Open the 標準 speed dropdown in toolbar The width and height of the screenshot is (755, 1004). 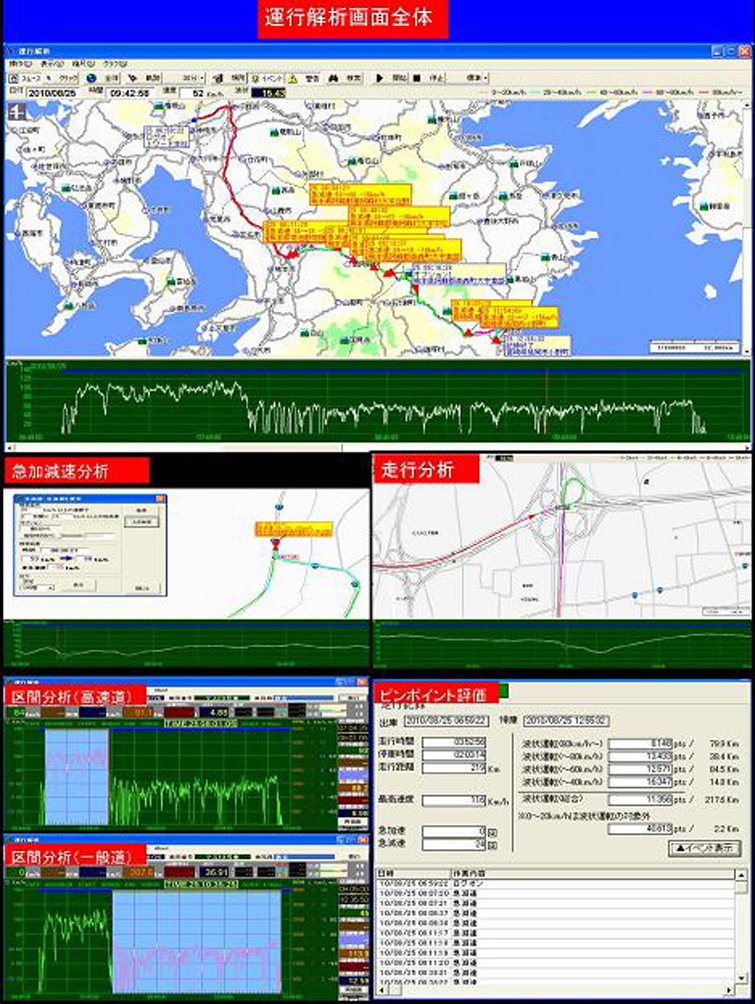[476, 77]
